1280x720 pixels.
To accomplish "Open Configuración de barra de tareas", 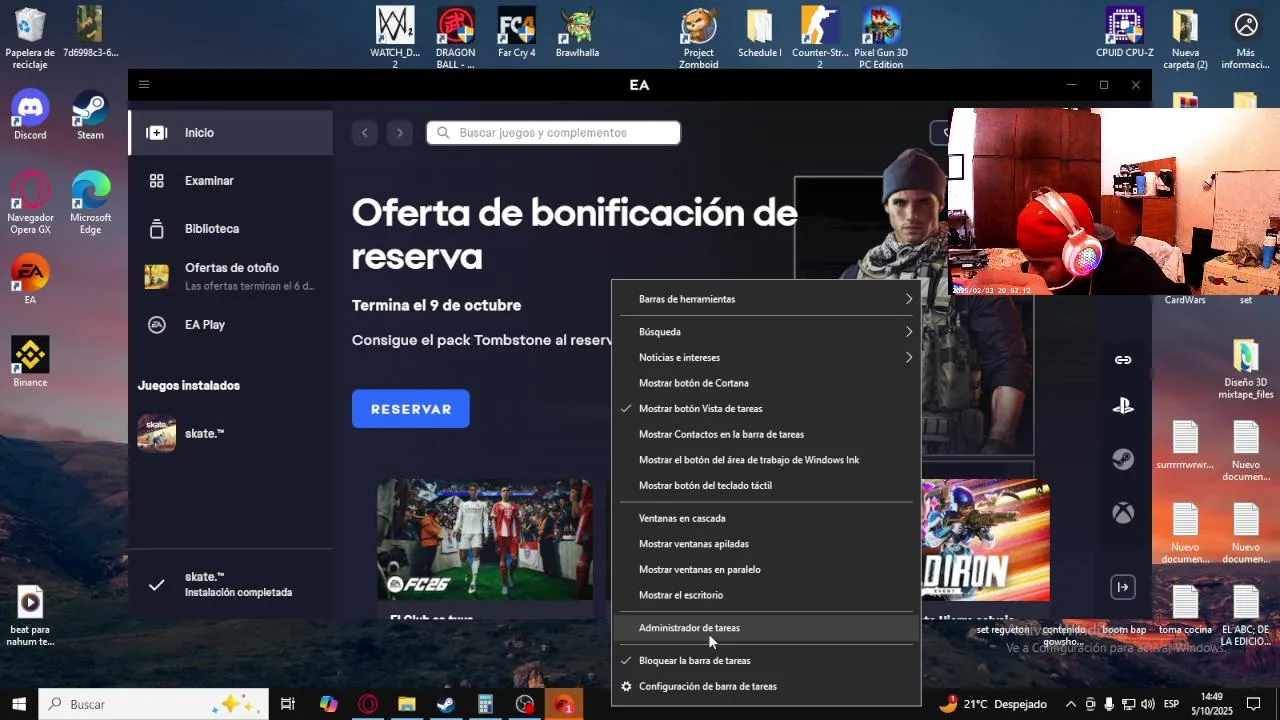I will click(766, 687).
